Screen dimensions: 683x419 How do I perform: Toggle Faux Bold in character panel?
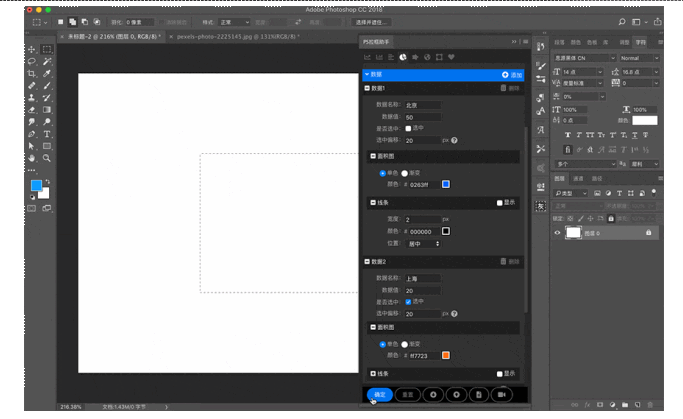[568, 135]
